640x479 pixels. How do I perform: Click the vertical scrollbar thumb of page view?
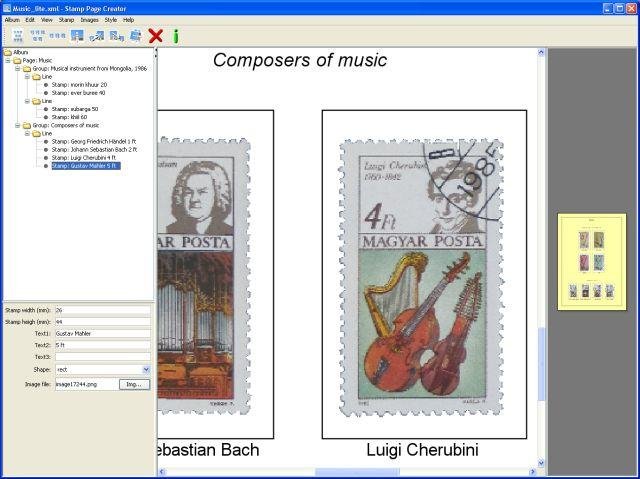tap(541, 364)
